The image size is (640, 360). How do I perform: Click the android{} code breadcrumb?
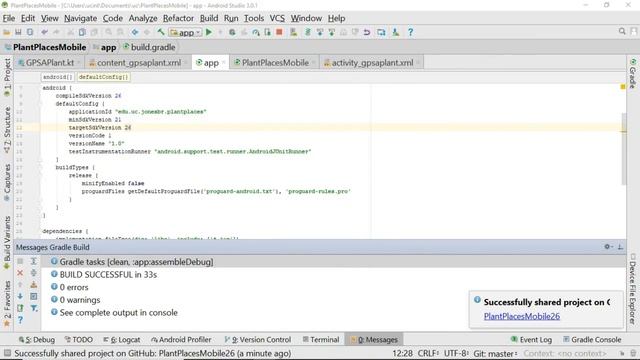click(x=58, y=77)
